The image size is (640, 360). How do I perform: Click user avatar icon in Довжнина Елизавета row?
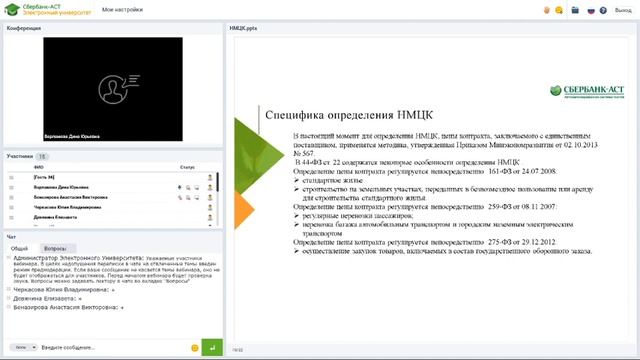pos(210,218)
